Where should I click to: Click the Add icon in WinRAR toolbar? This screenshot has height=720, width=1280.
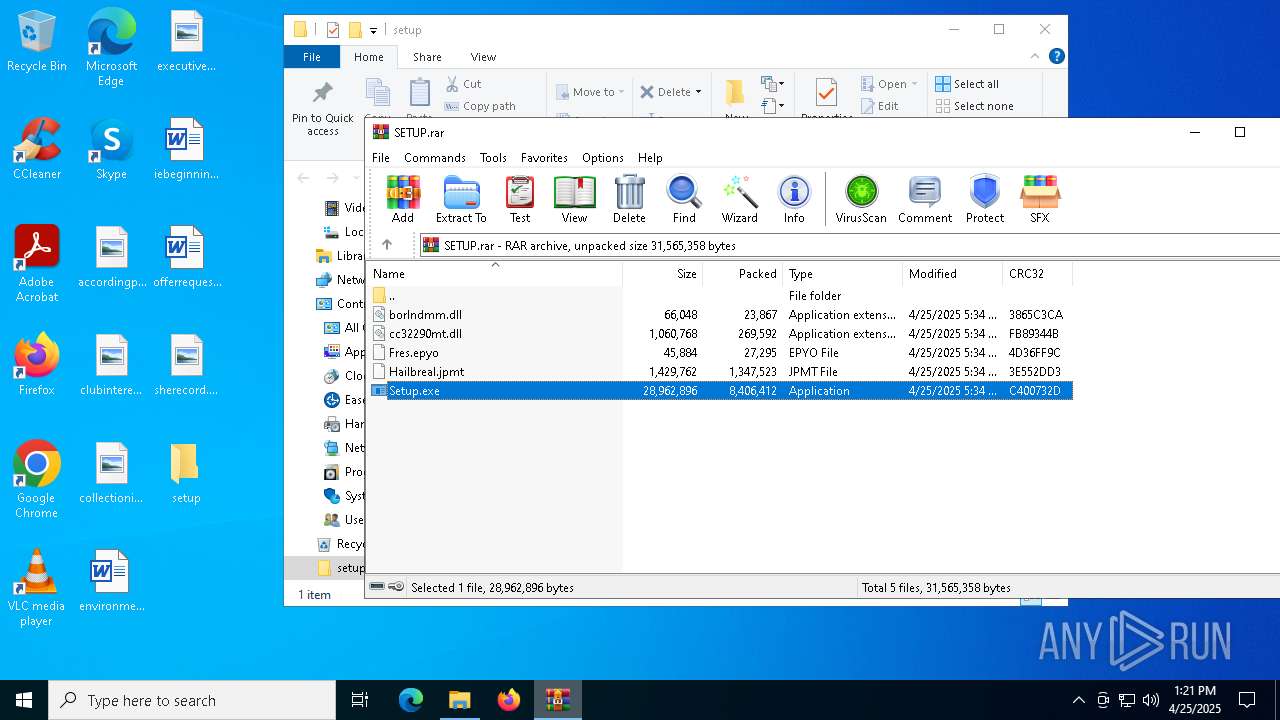click(403, 199)
